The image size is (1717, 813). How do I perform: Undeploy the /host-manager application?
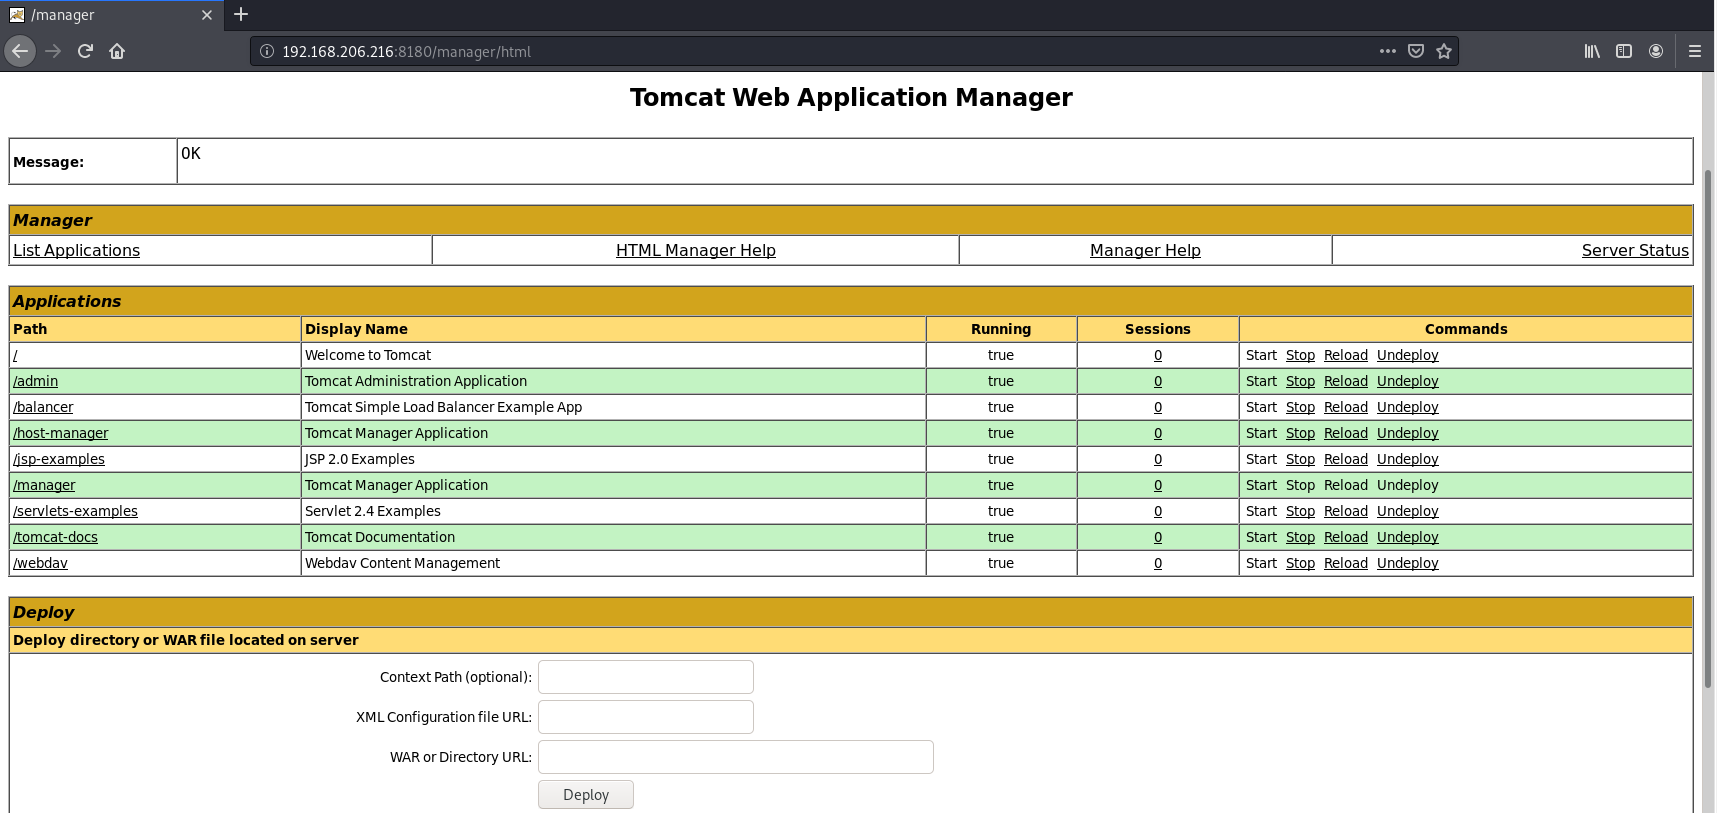click(x=1408, y=433)
